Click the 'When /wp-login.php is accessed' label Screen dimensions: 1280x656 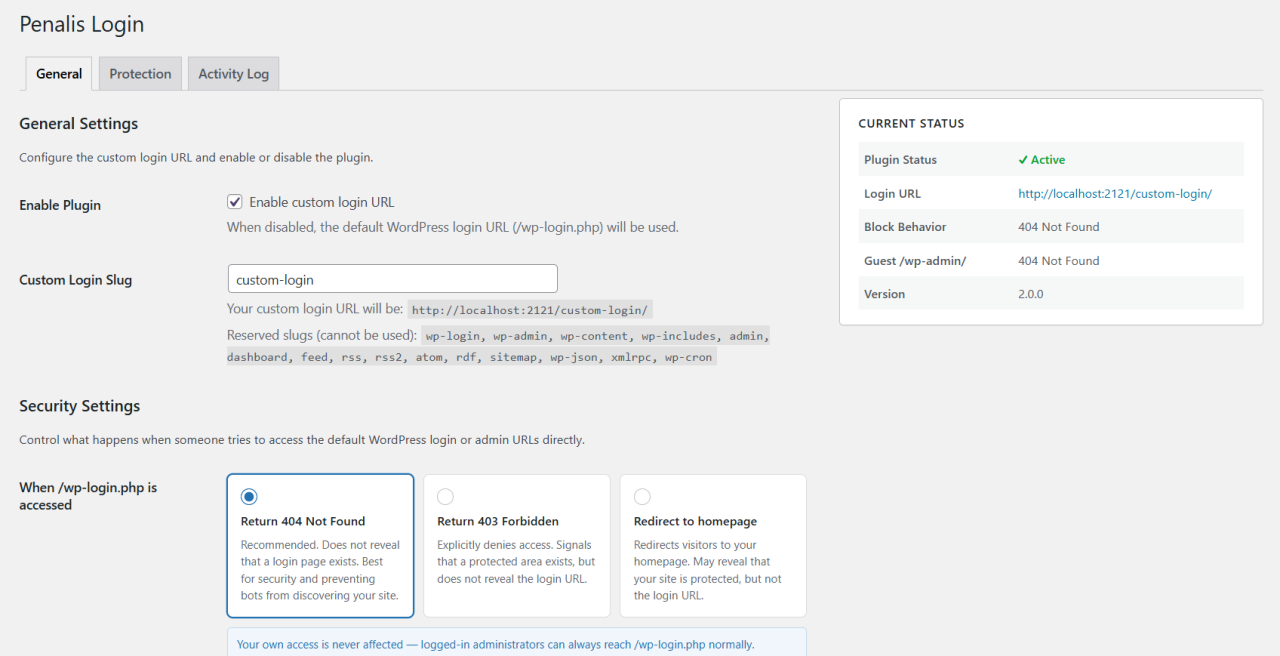[88, 496]
